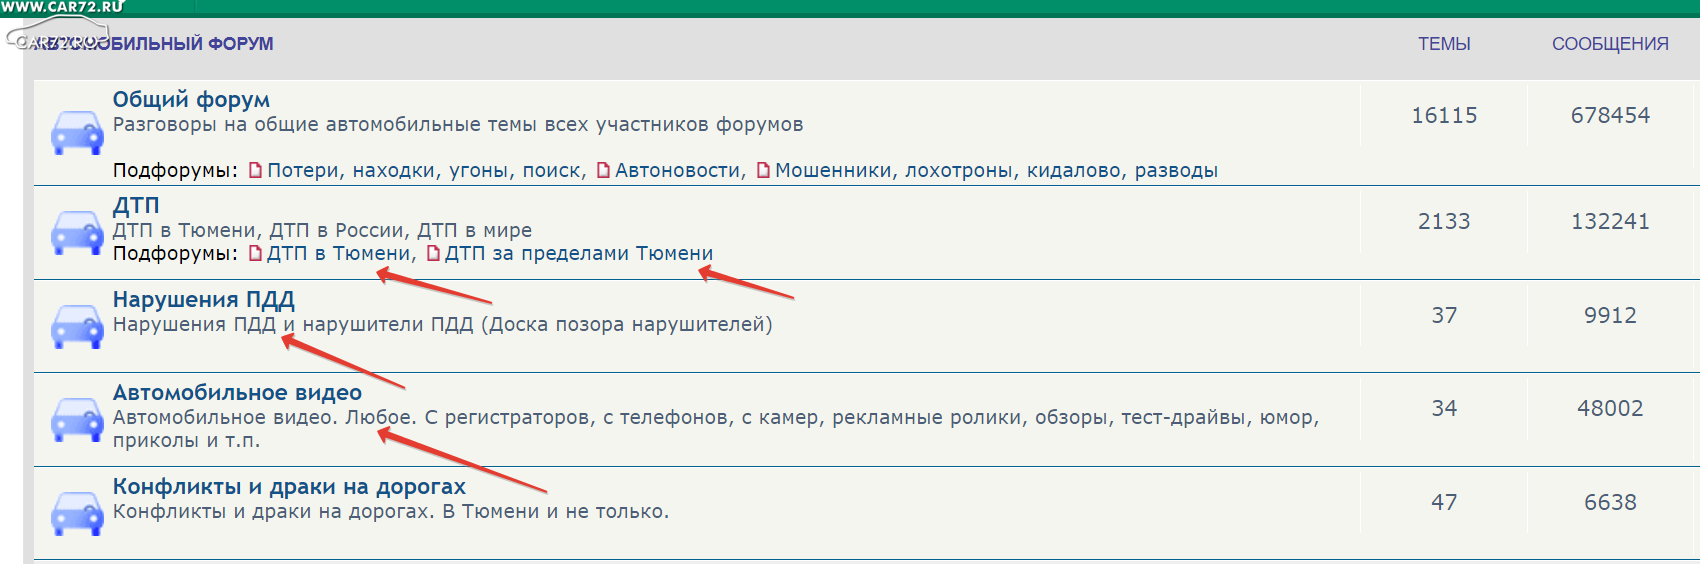The height and width of the screenshot is (564, 1700).
Task: Open subforum ДТП за пределами Тюмени
Action: coord(579,254)
